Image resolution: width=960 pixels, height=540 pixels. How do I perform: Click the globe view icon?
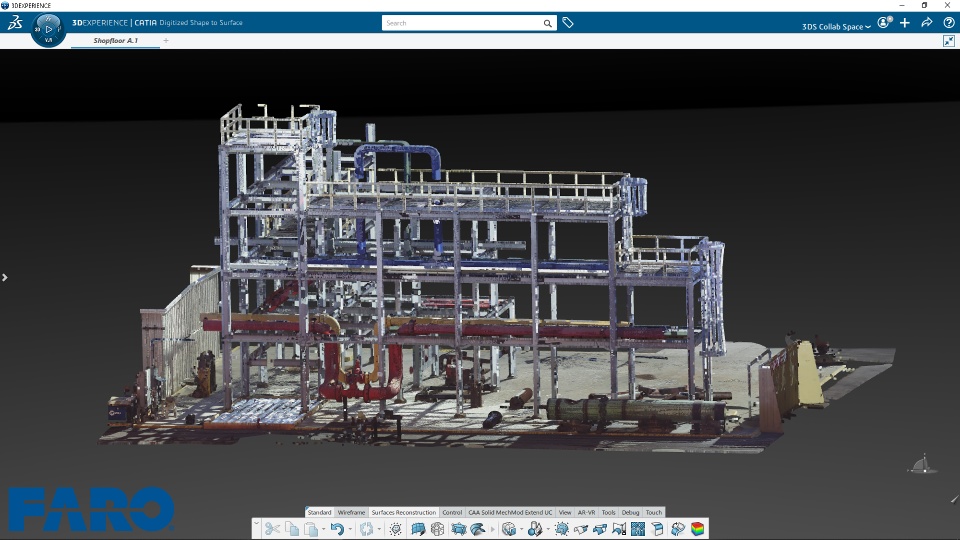tap(508, 528)
